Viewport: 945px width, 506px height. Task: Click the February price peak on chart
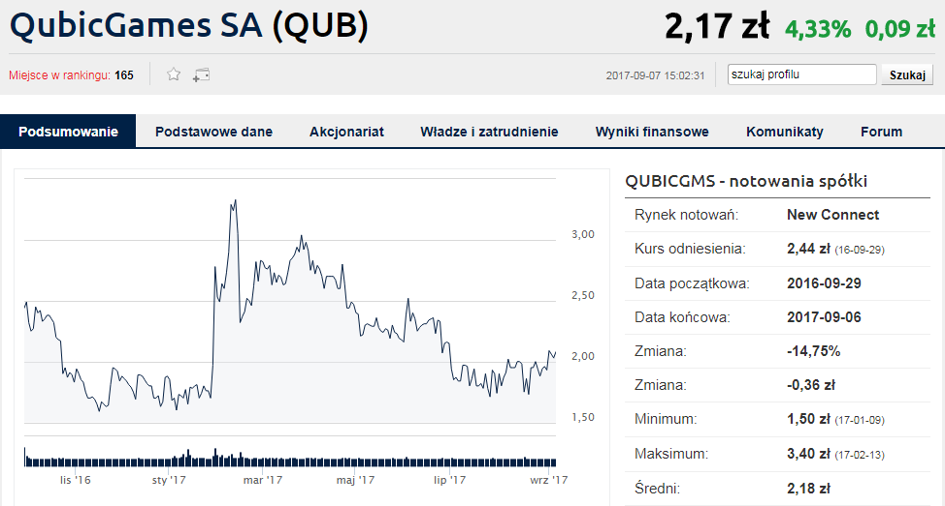point(234,201)
